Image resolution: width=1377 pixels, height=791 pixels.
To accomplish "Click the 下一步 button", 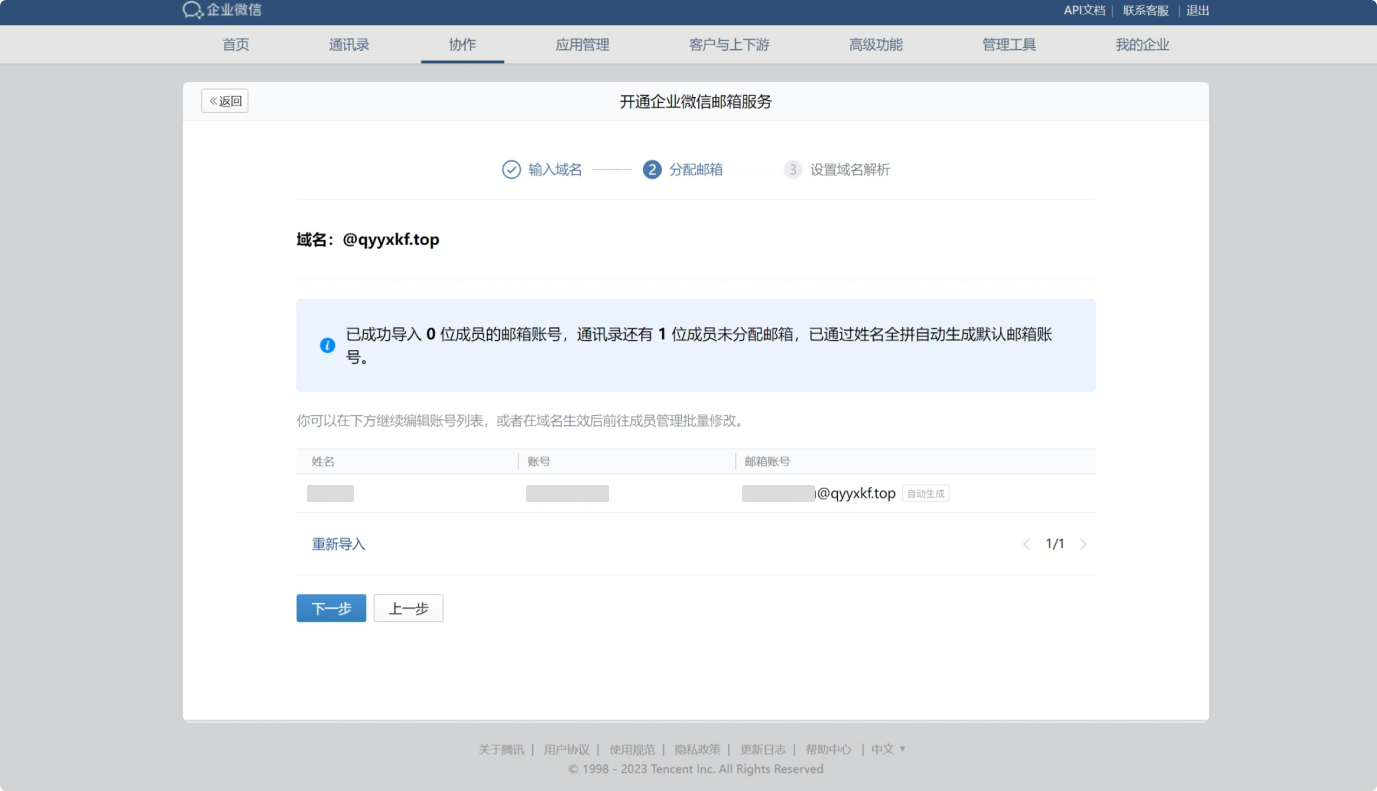I will point(331,607).
